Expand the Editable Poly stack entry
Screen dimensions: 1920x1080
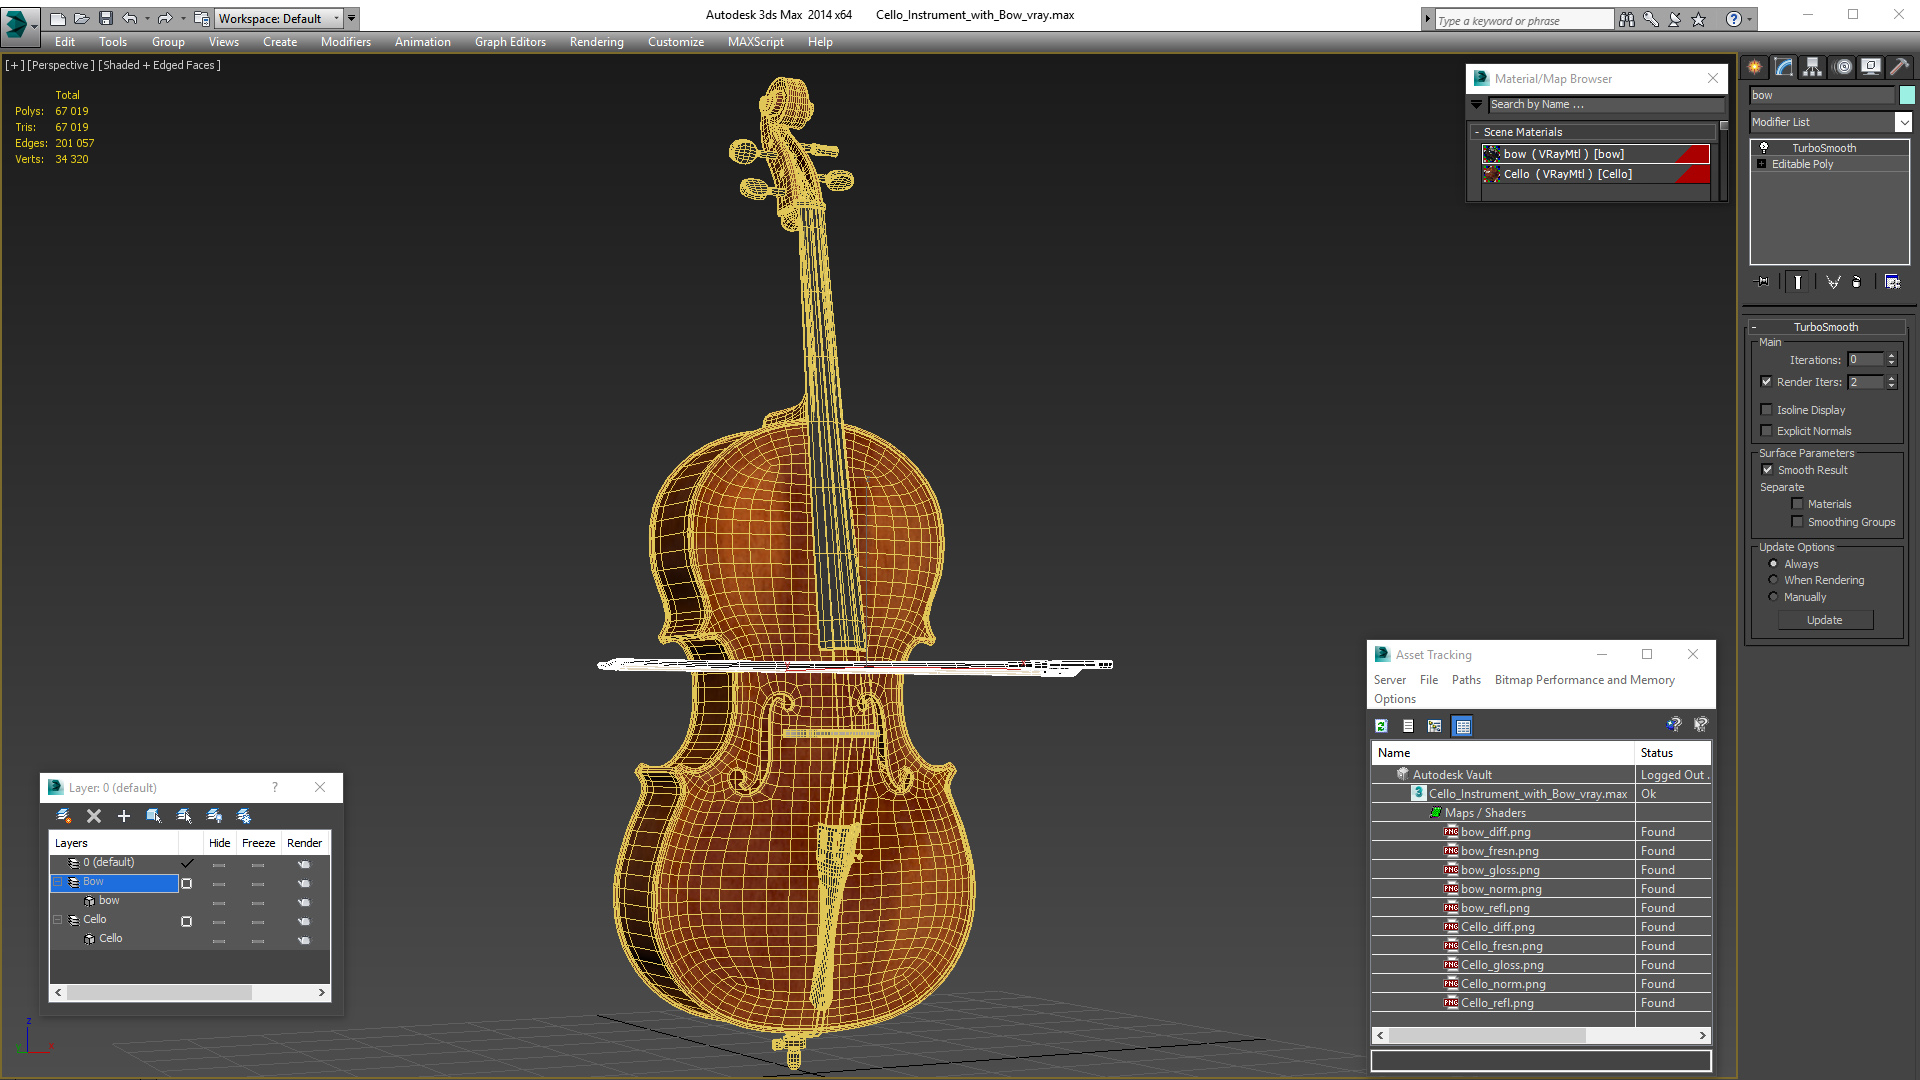coord(1761,164)
